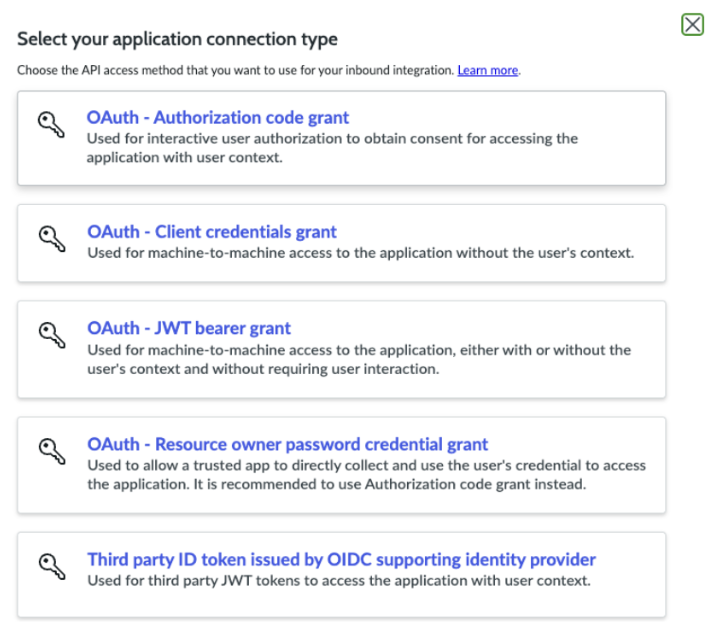Click the JWT bearer description about user interaction
Viewport: 710px width, 642px height.
(359, 359)
